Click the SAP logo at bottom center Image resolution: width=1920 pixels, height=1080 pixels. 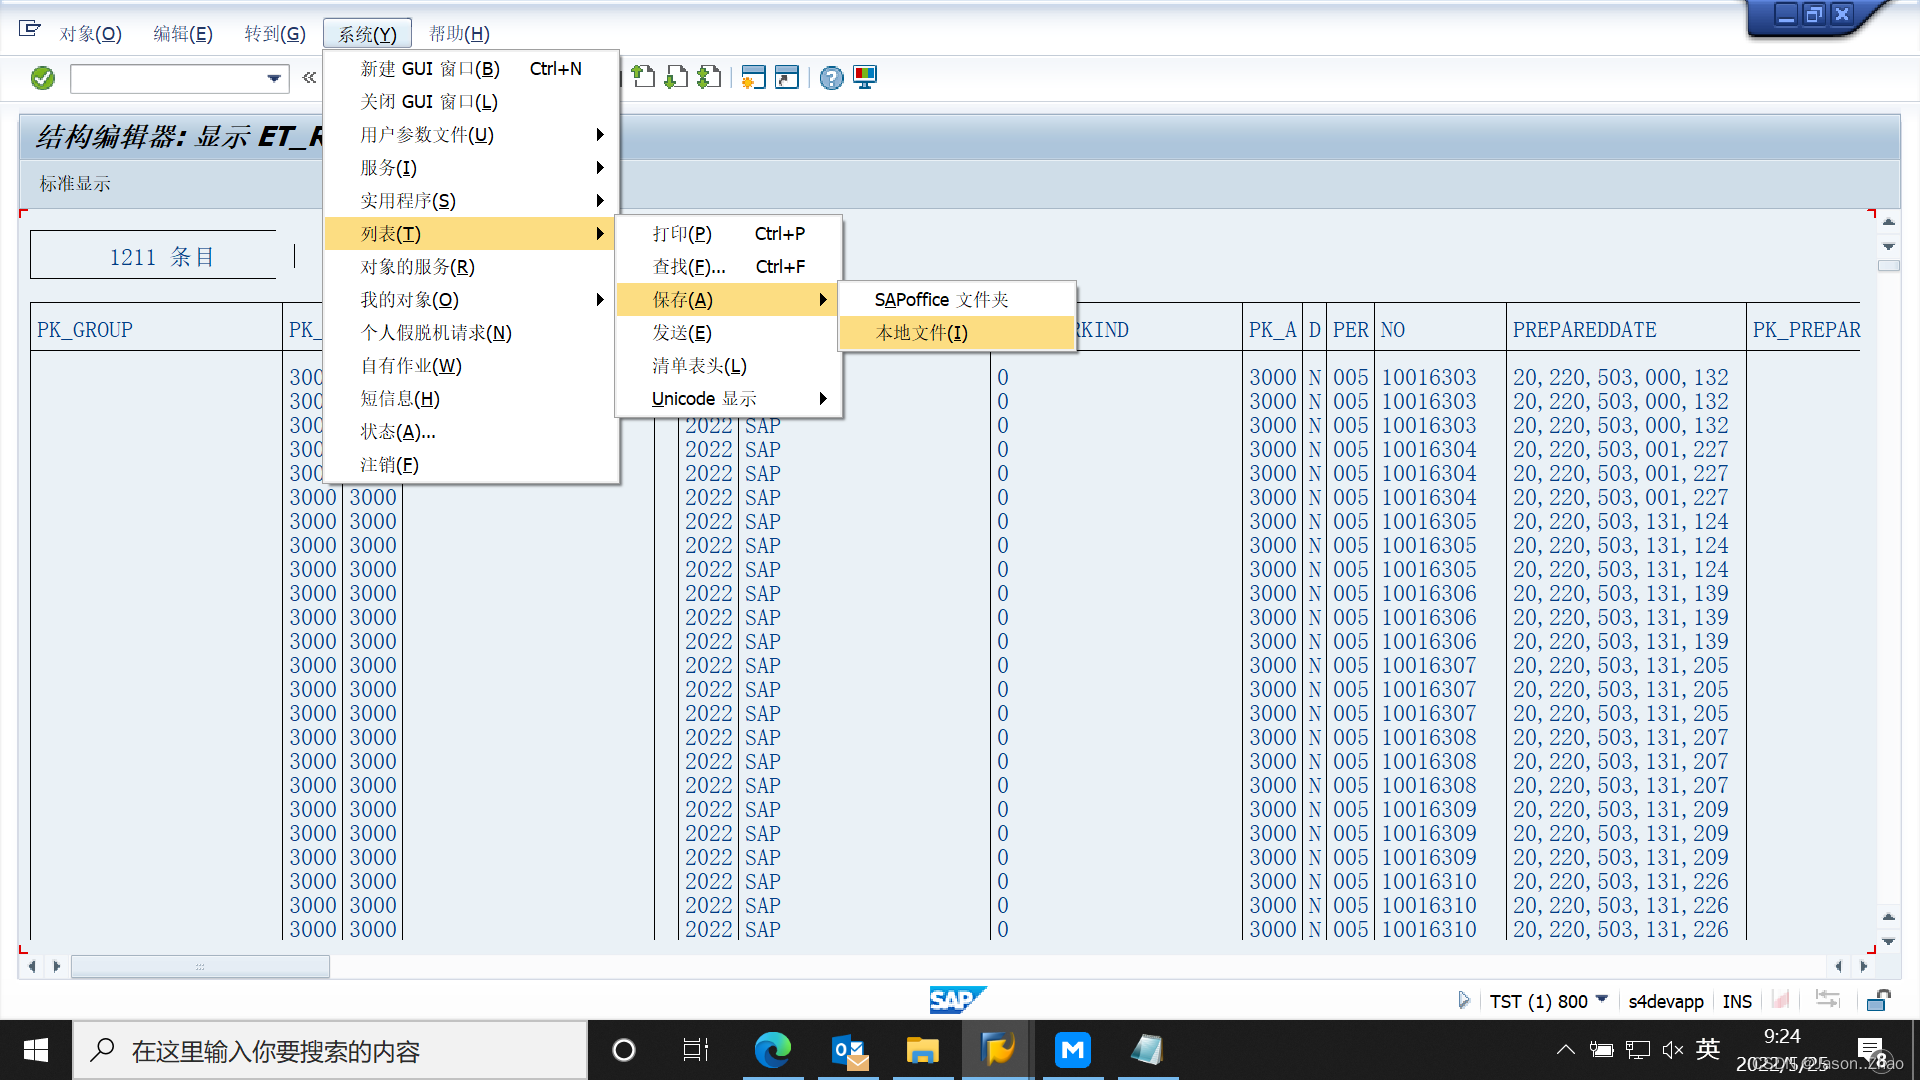(957, 999)
